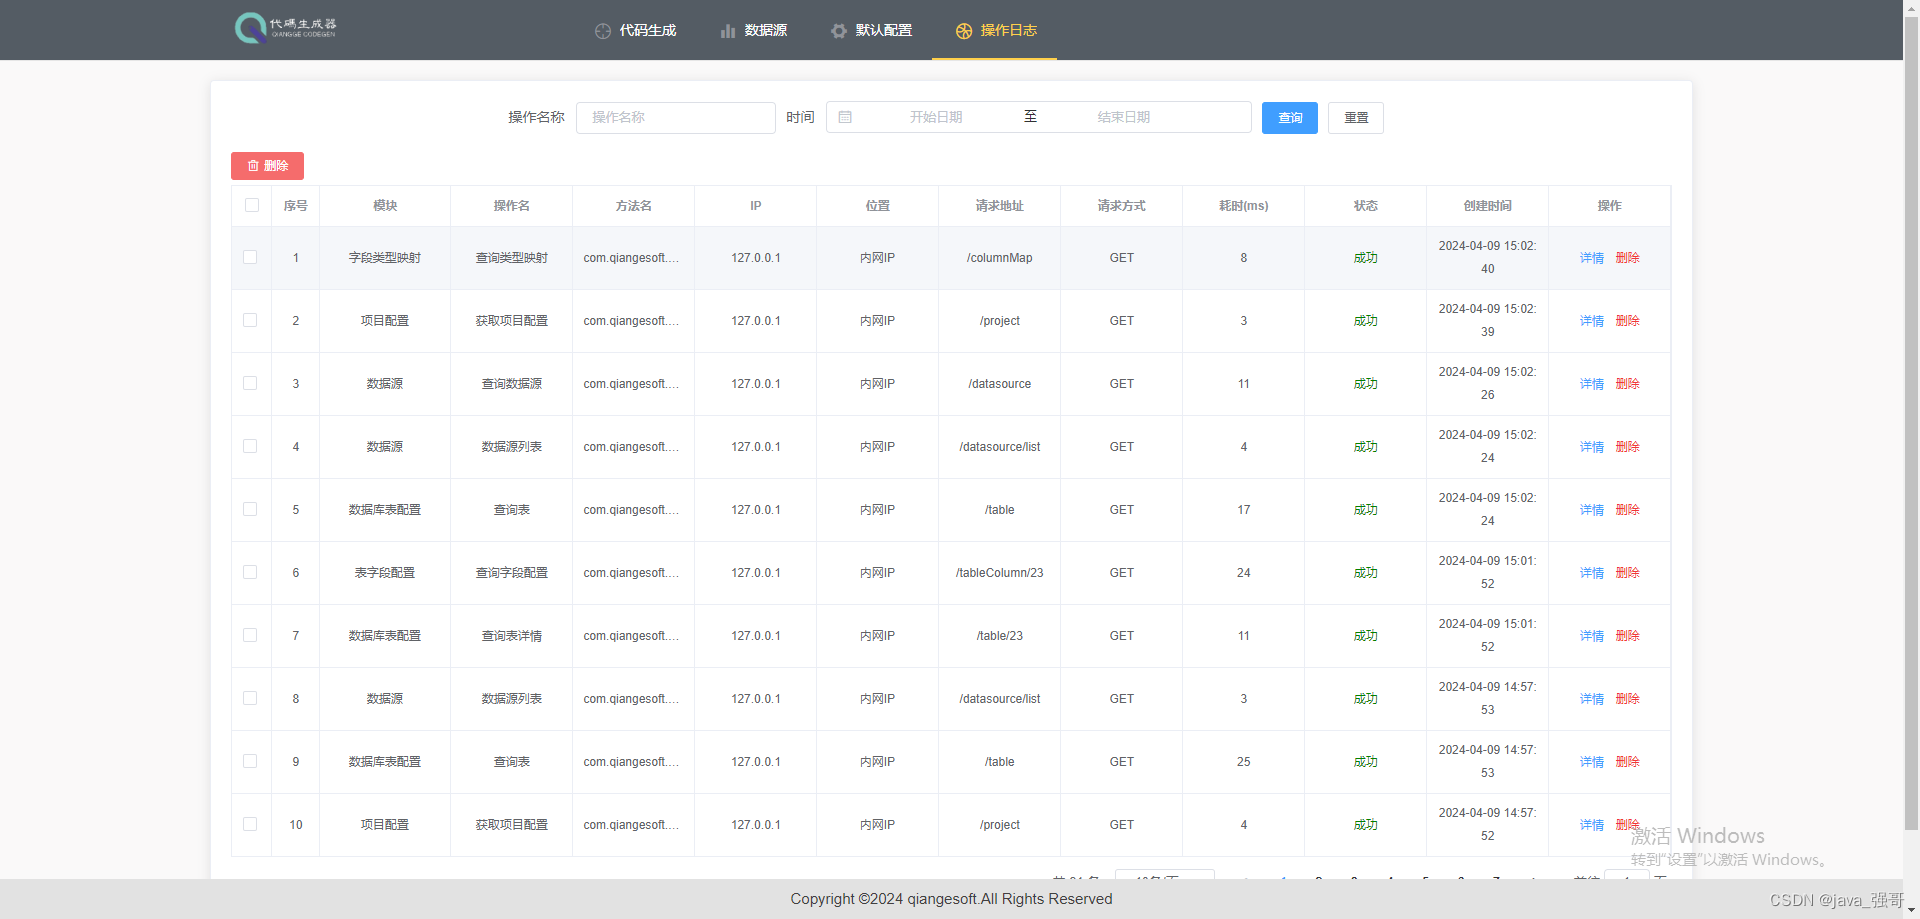1920x919 pixels.
Task: Click 删除 link in row 8
Action: pyautogui.click(x=1628, y=699)
